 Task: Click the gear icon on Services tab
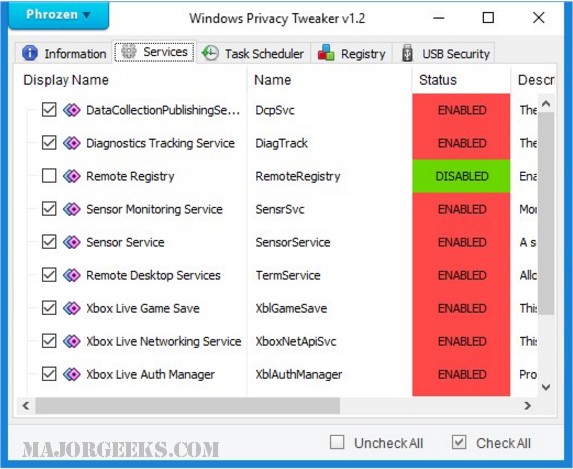129,51
